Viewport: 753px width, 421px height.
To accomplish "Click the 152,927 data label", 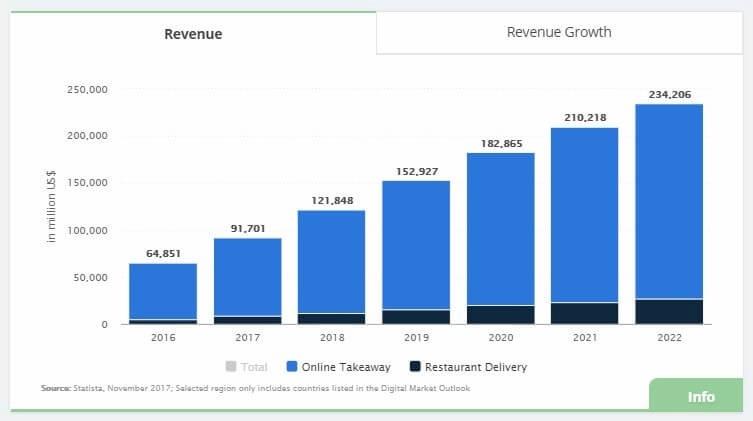I will 417,171.
